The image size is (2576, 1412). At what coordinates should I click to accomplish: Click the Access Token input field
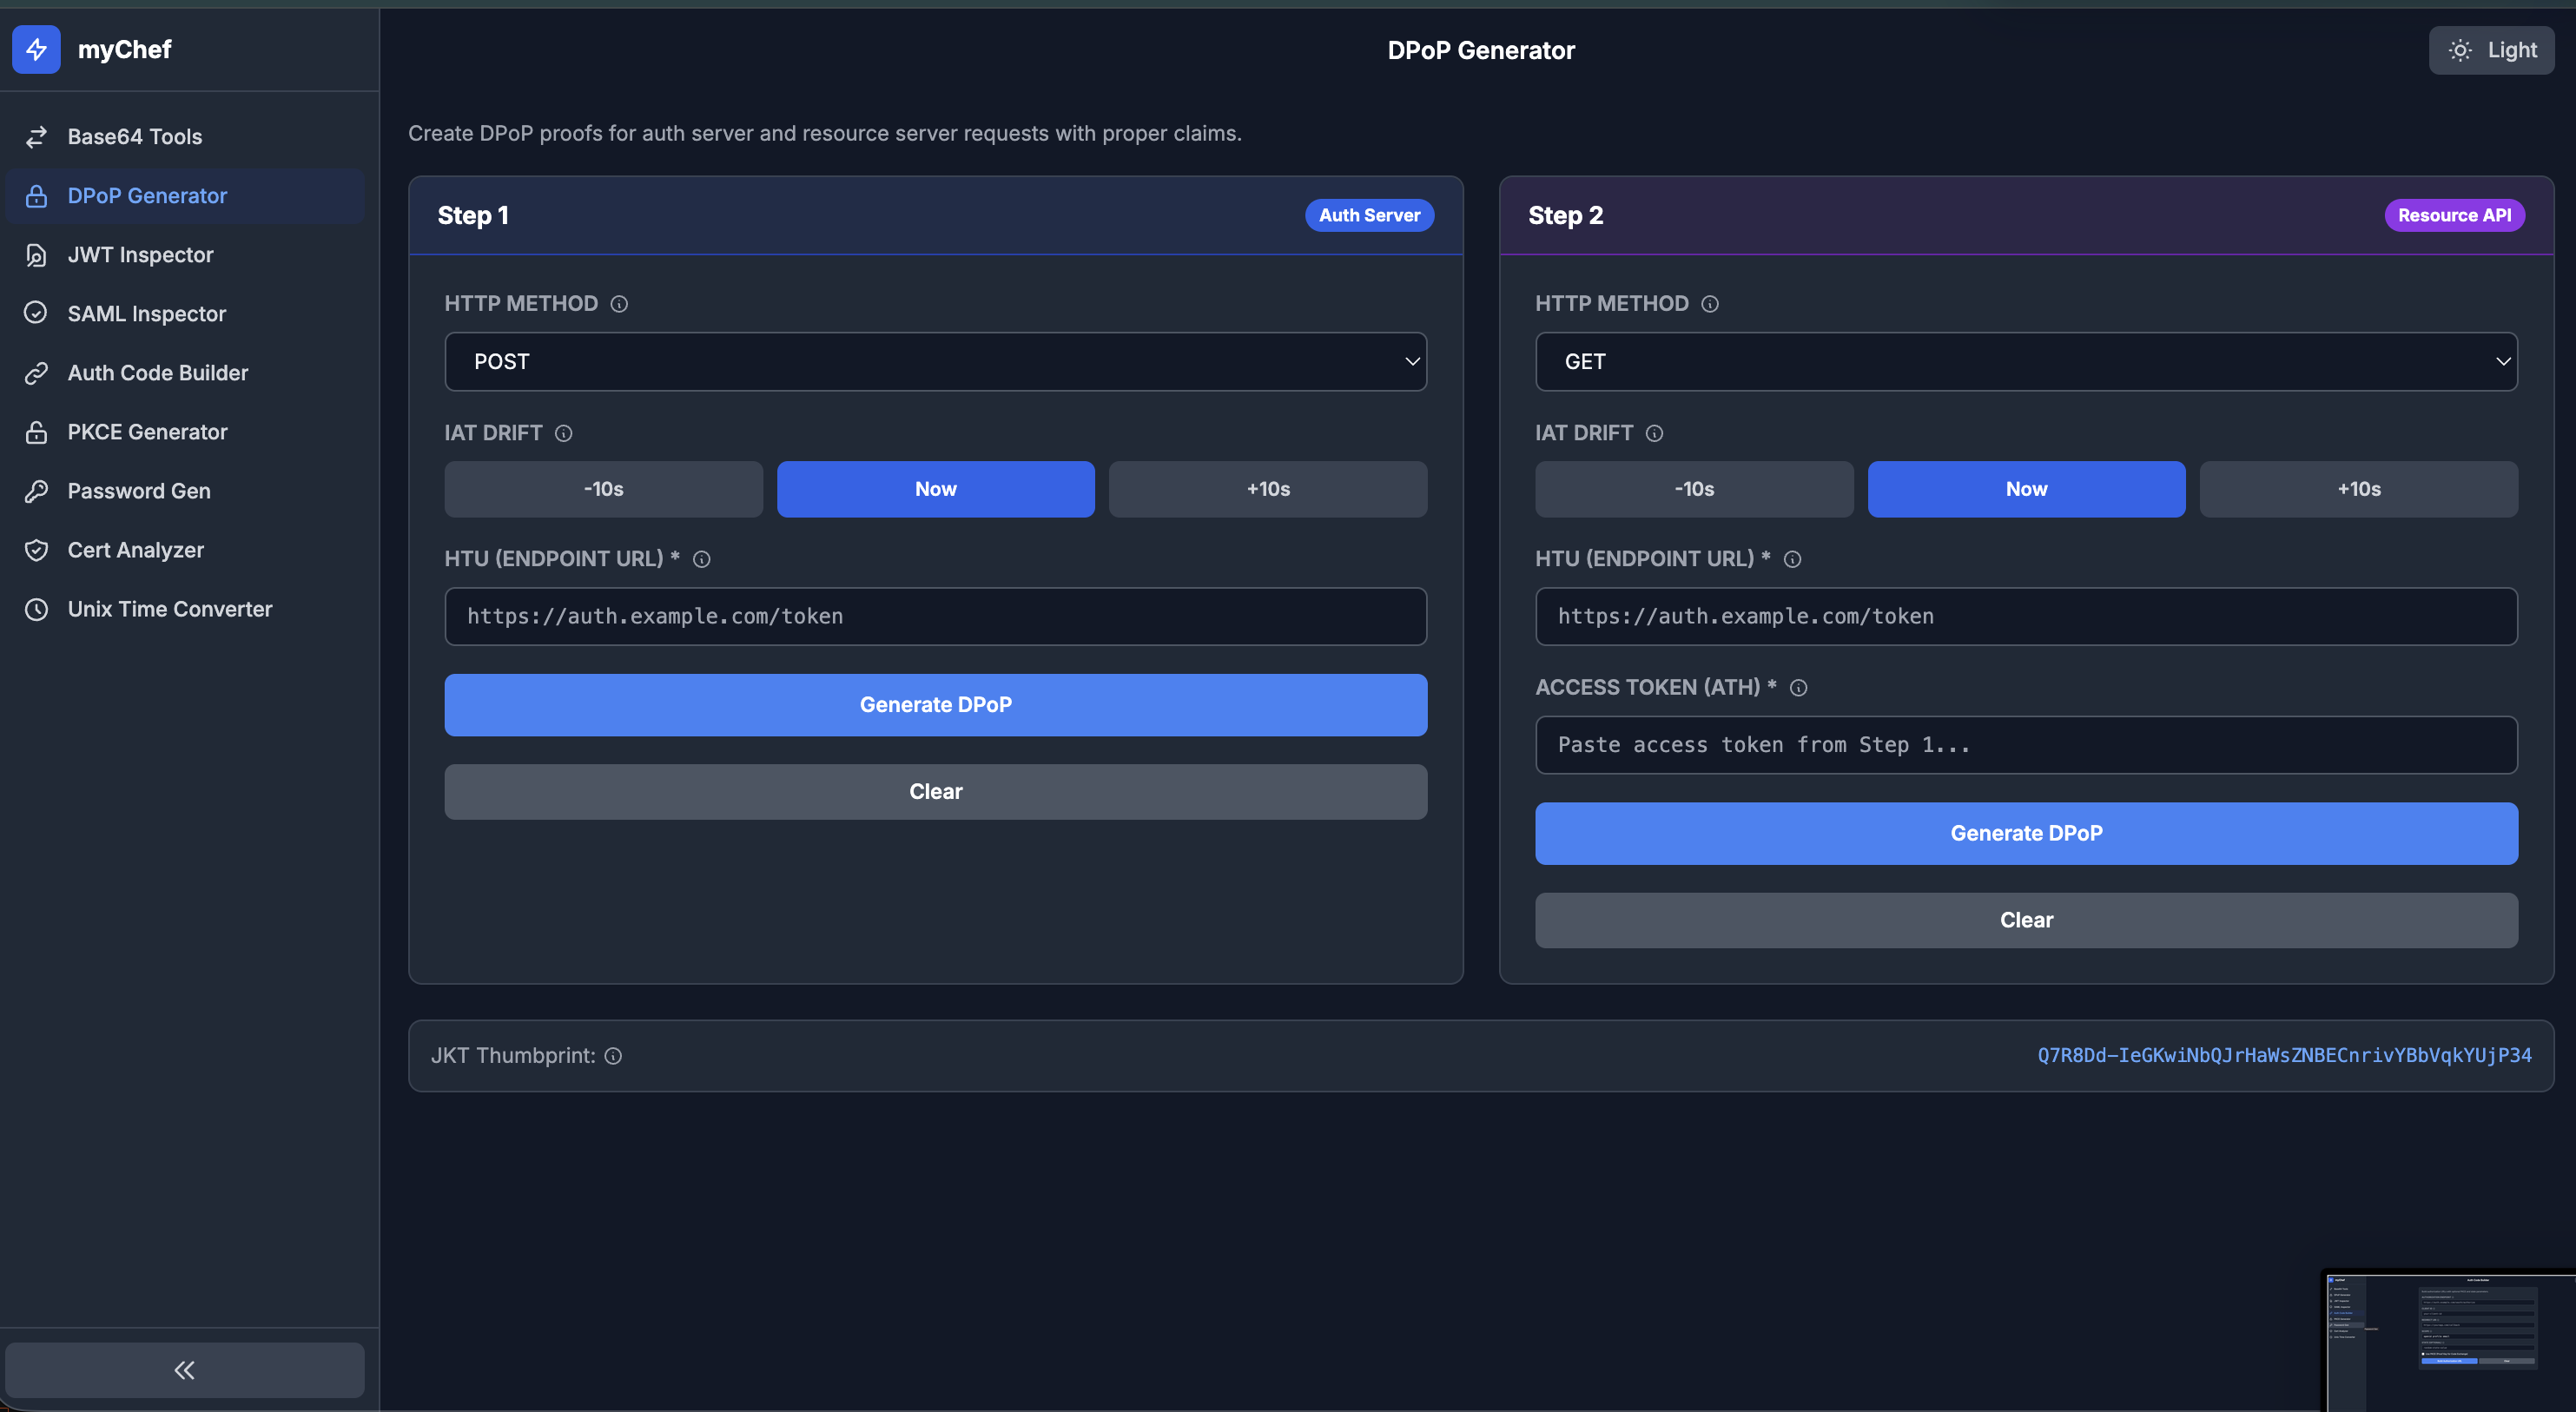click(2026, 745)
